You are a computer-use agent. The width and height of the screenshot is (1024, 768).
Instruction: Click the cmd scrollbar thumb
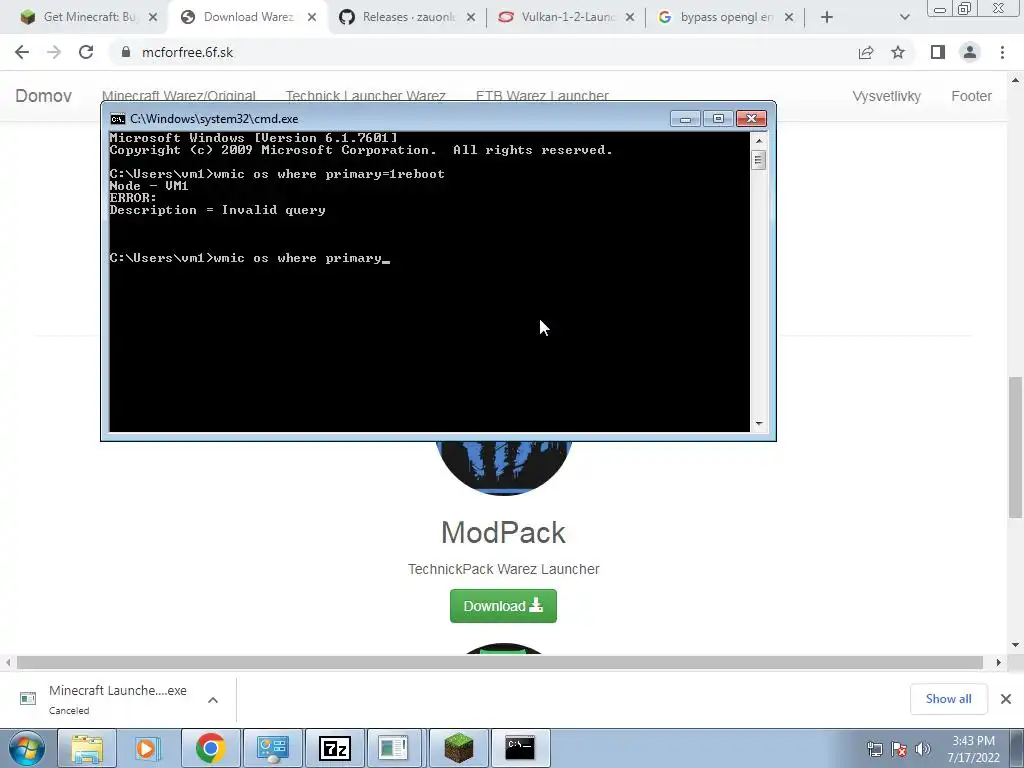tap(759, 160)
